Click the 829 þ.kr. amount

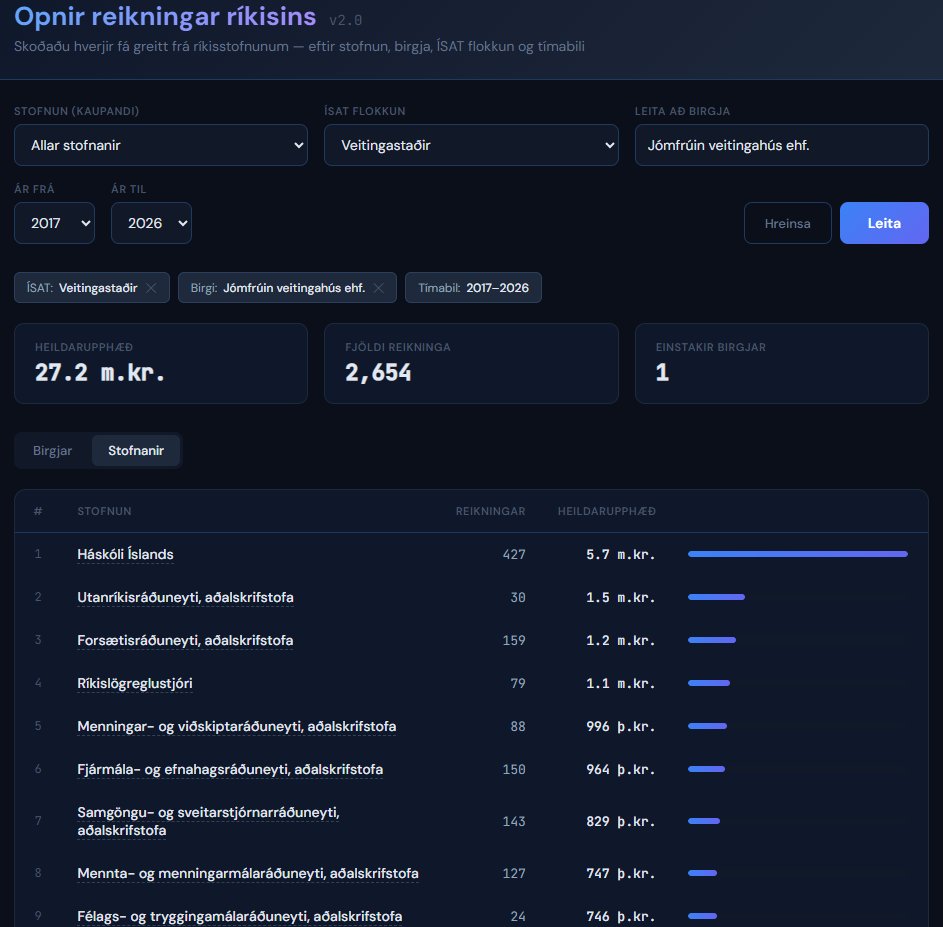coord(620,822)
